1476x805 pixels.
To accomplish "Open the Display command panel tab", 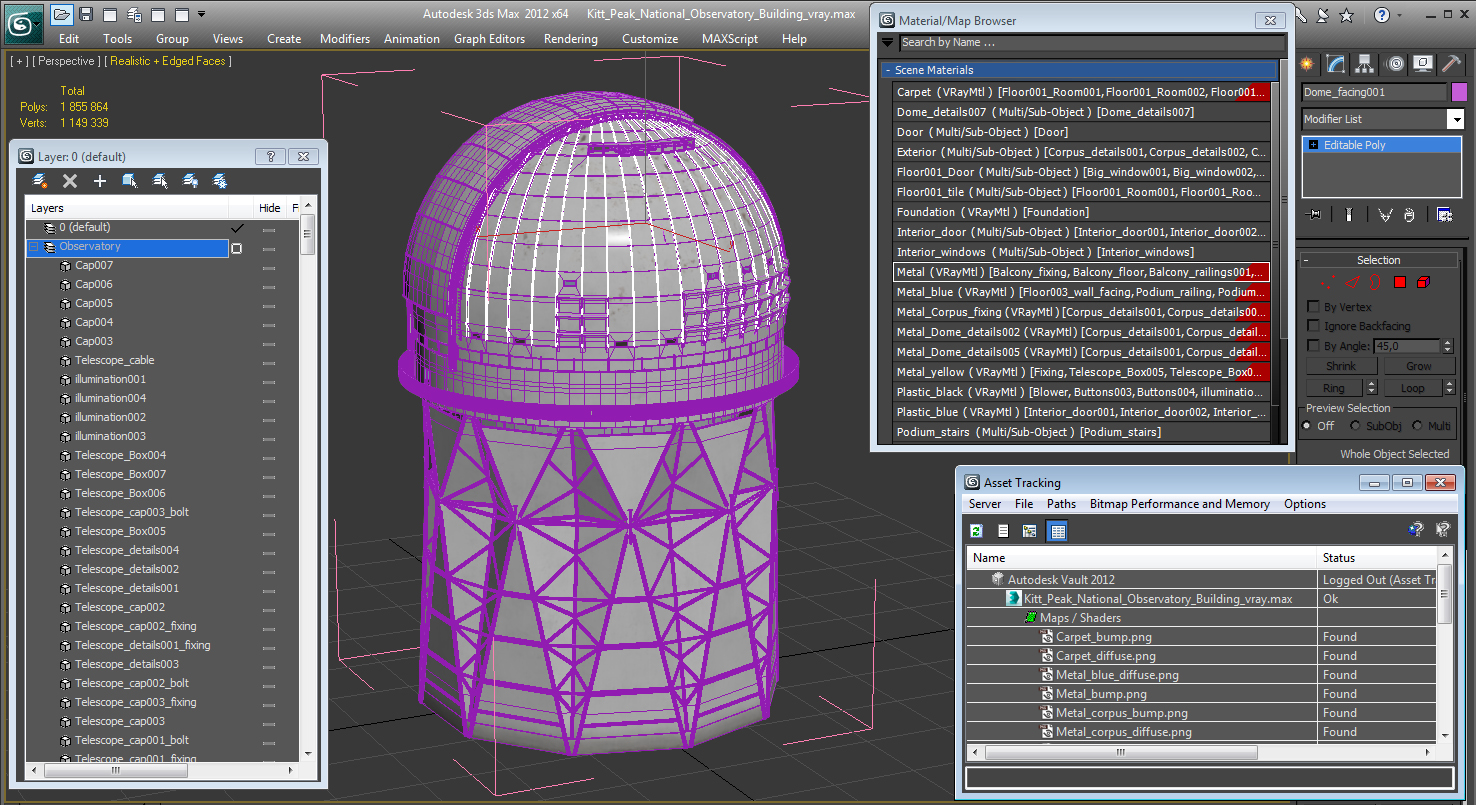I will pos(1424,64).
